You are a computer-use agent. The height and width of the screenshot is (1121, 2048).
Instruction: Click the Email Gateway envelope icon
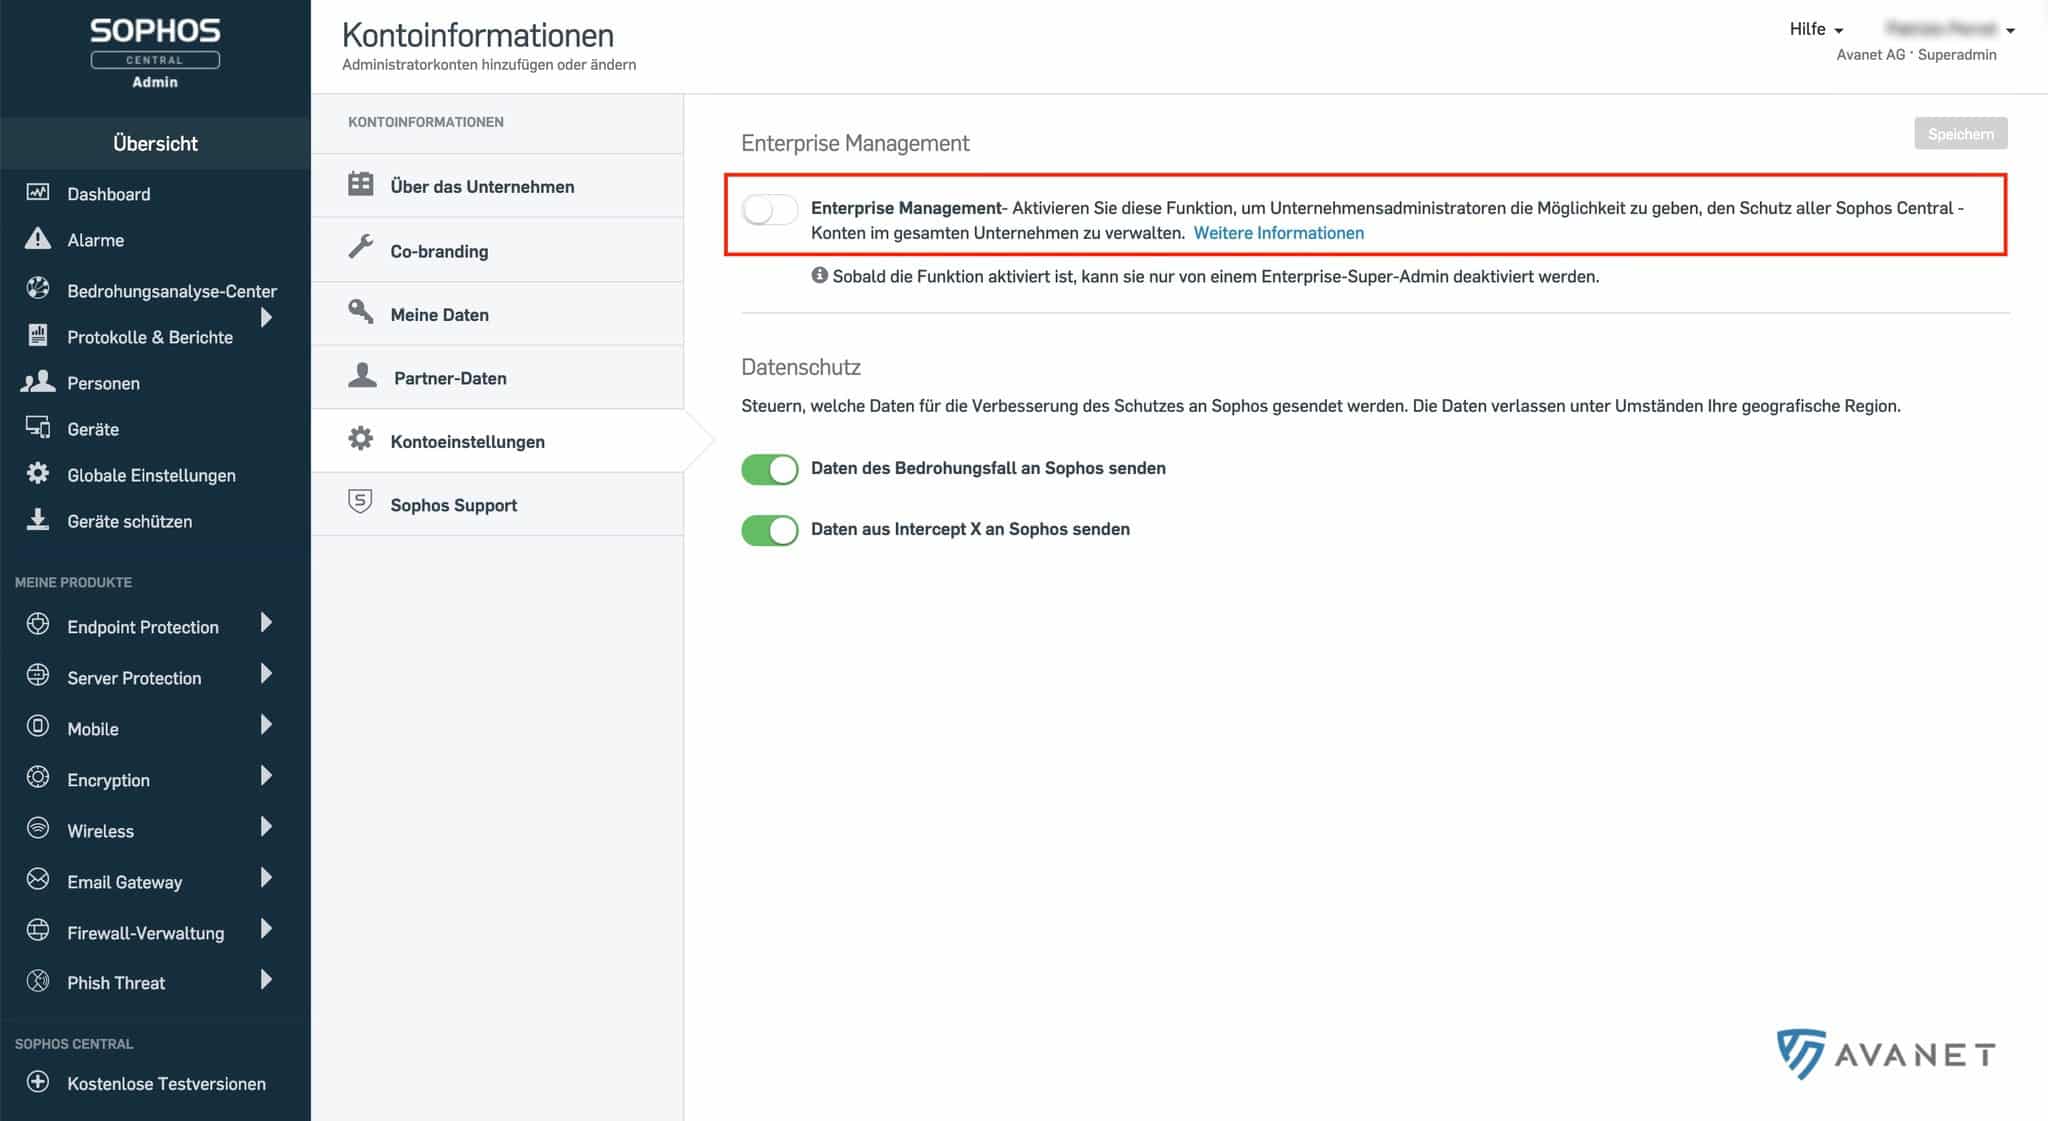coord(38,879)
